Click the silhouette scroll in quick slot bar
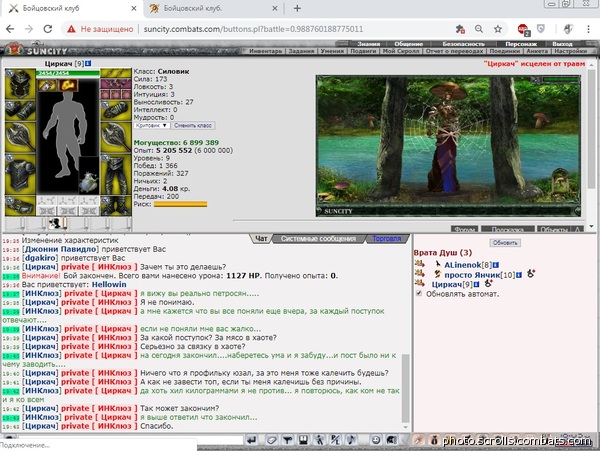This screenshot has width=600, height=451. (57, 223)
